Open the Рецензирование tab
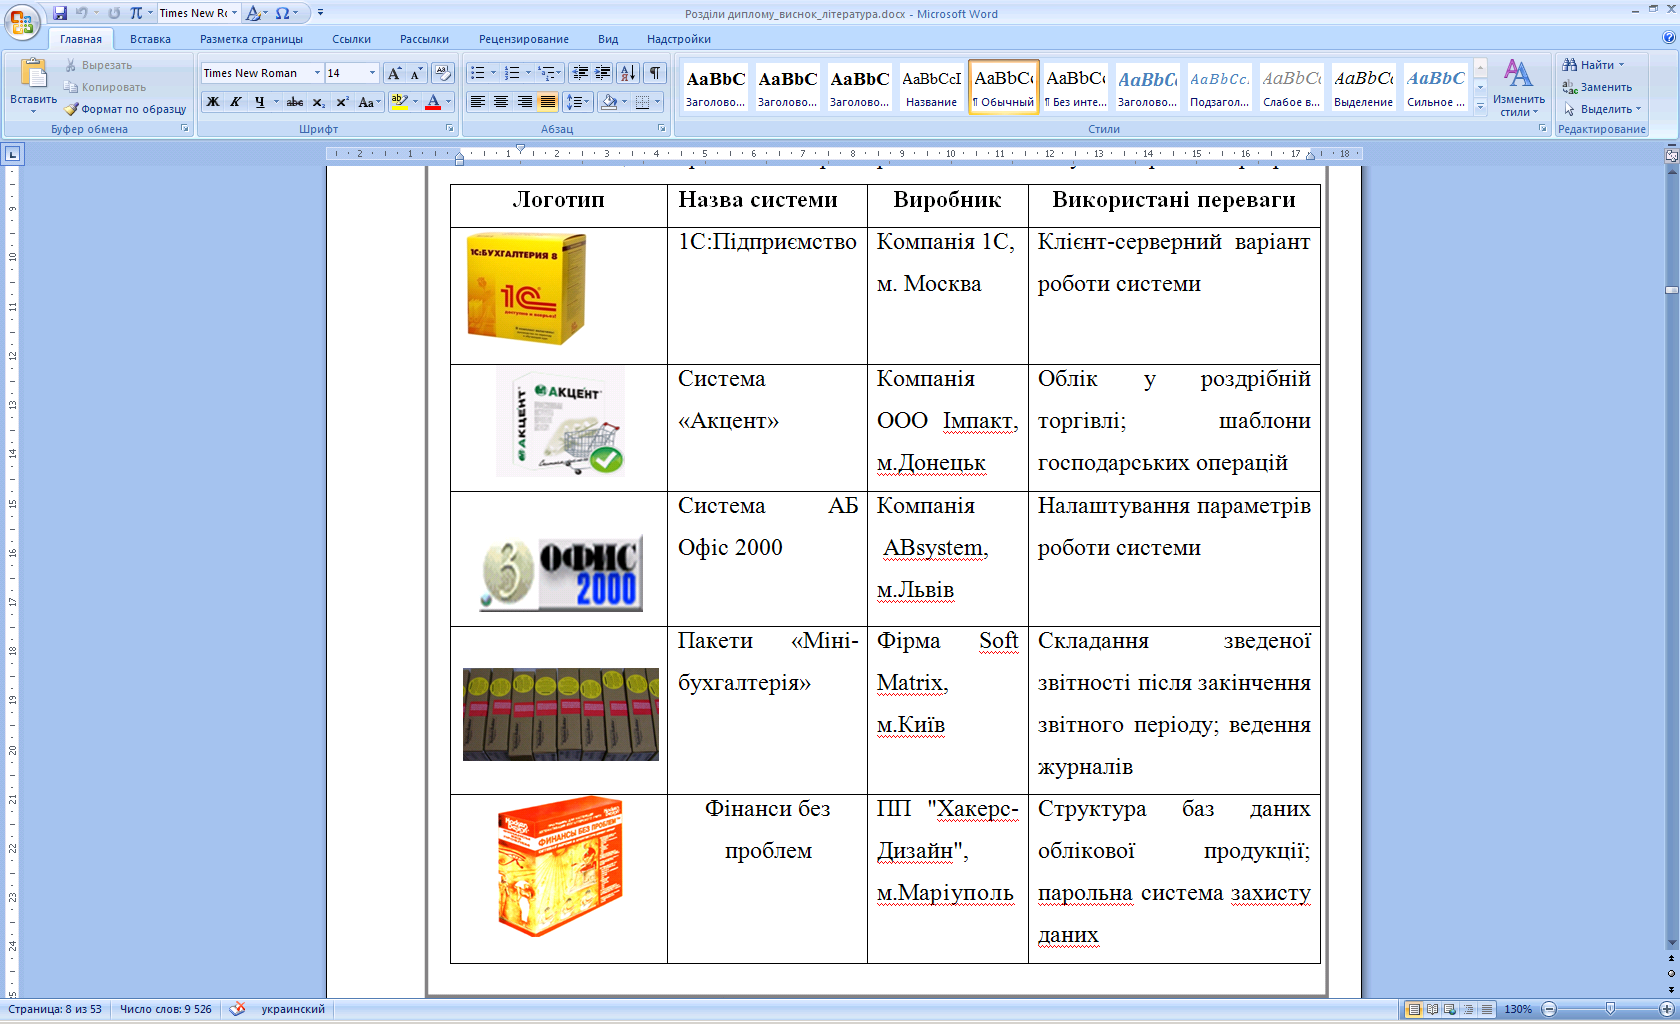This screenshot has height=1024, width=1680. [523, 39]
